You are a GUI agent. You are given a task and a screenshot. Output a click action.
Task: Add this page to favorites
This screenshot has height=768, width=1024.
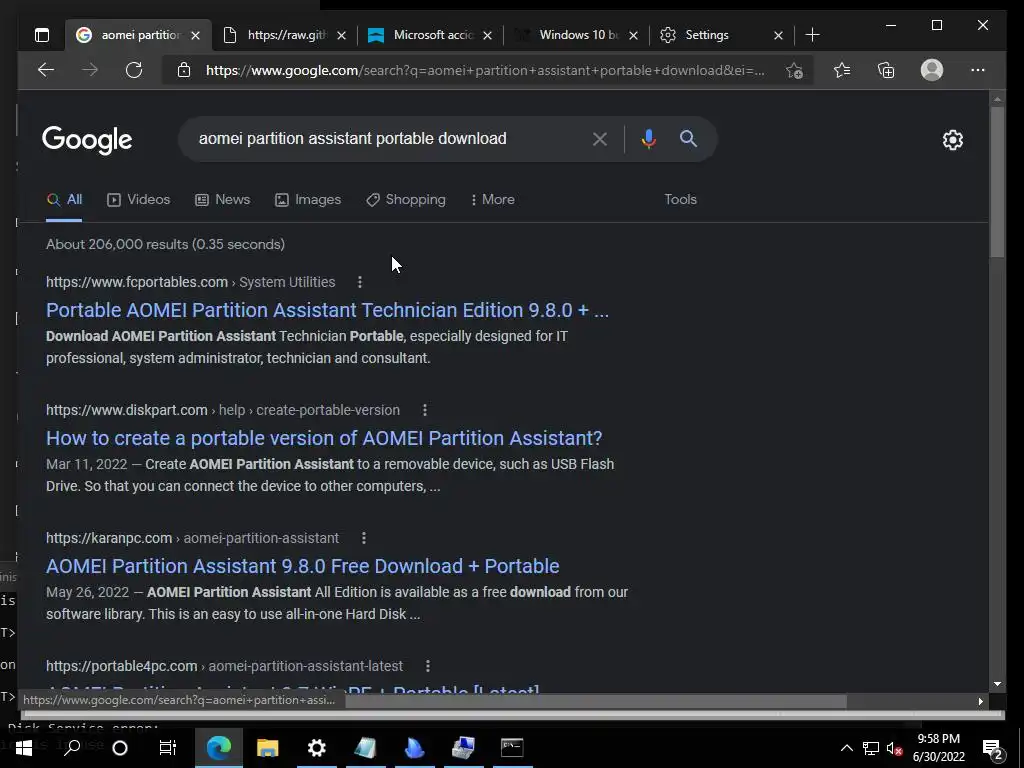pos(794,71)
